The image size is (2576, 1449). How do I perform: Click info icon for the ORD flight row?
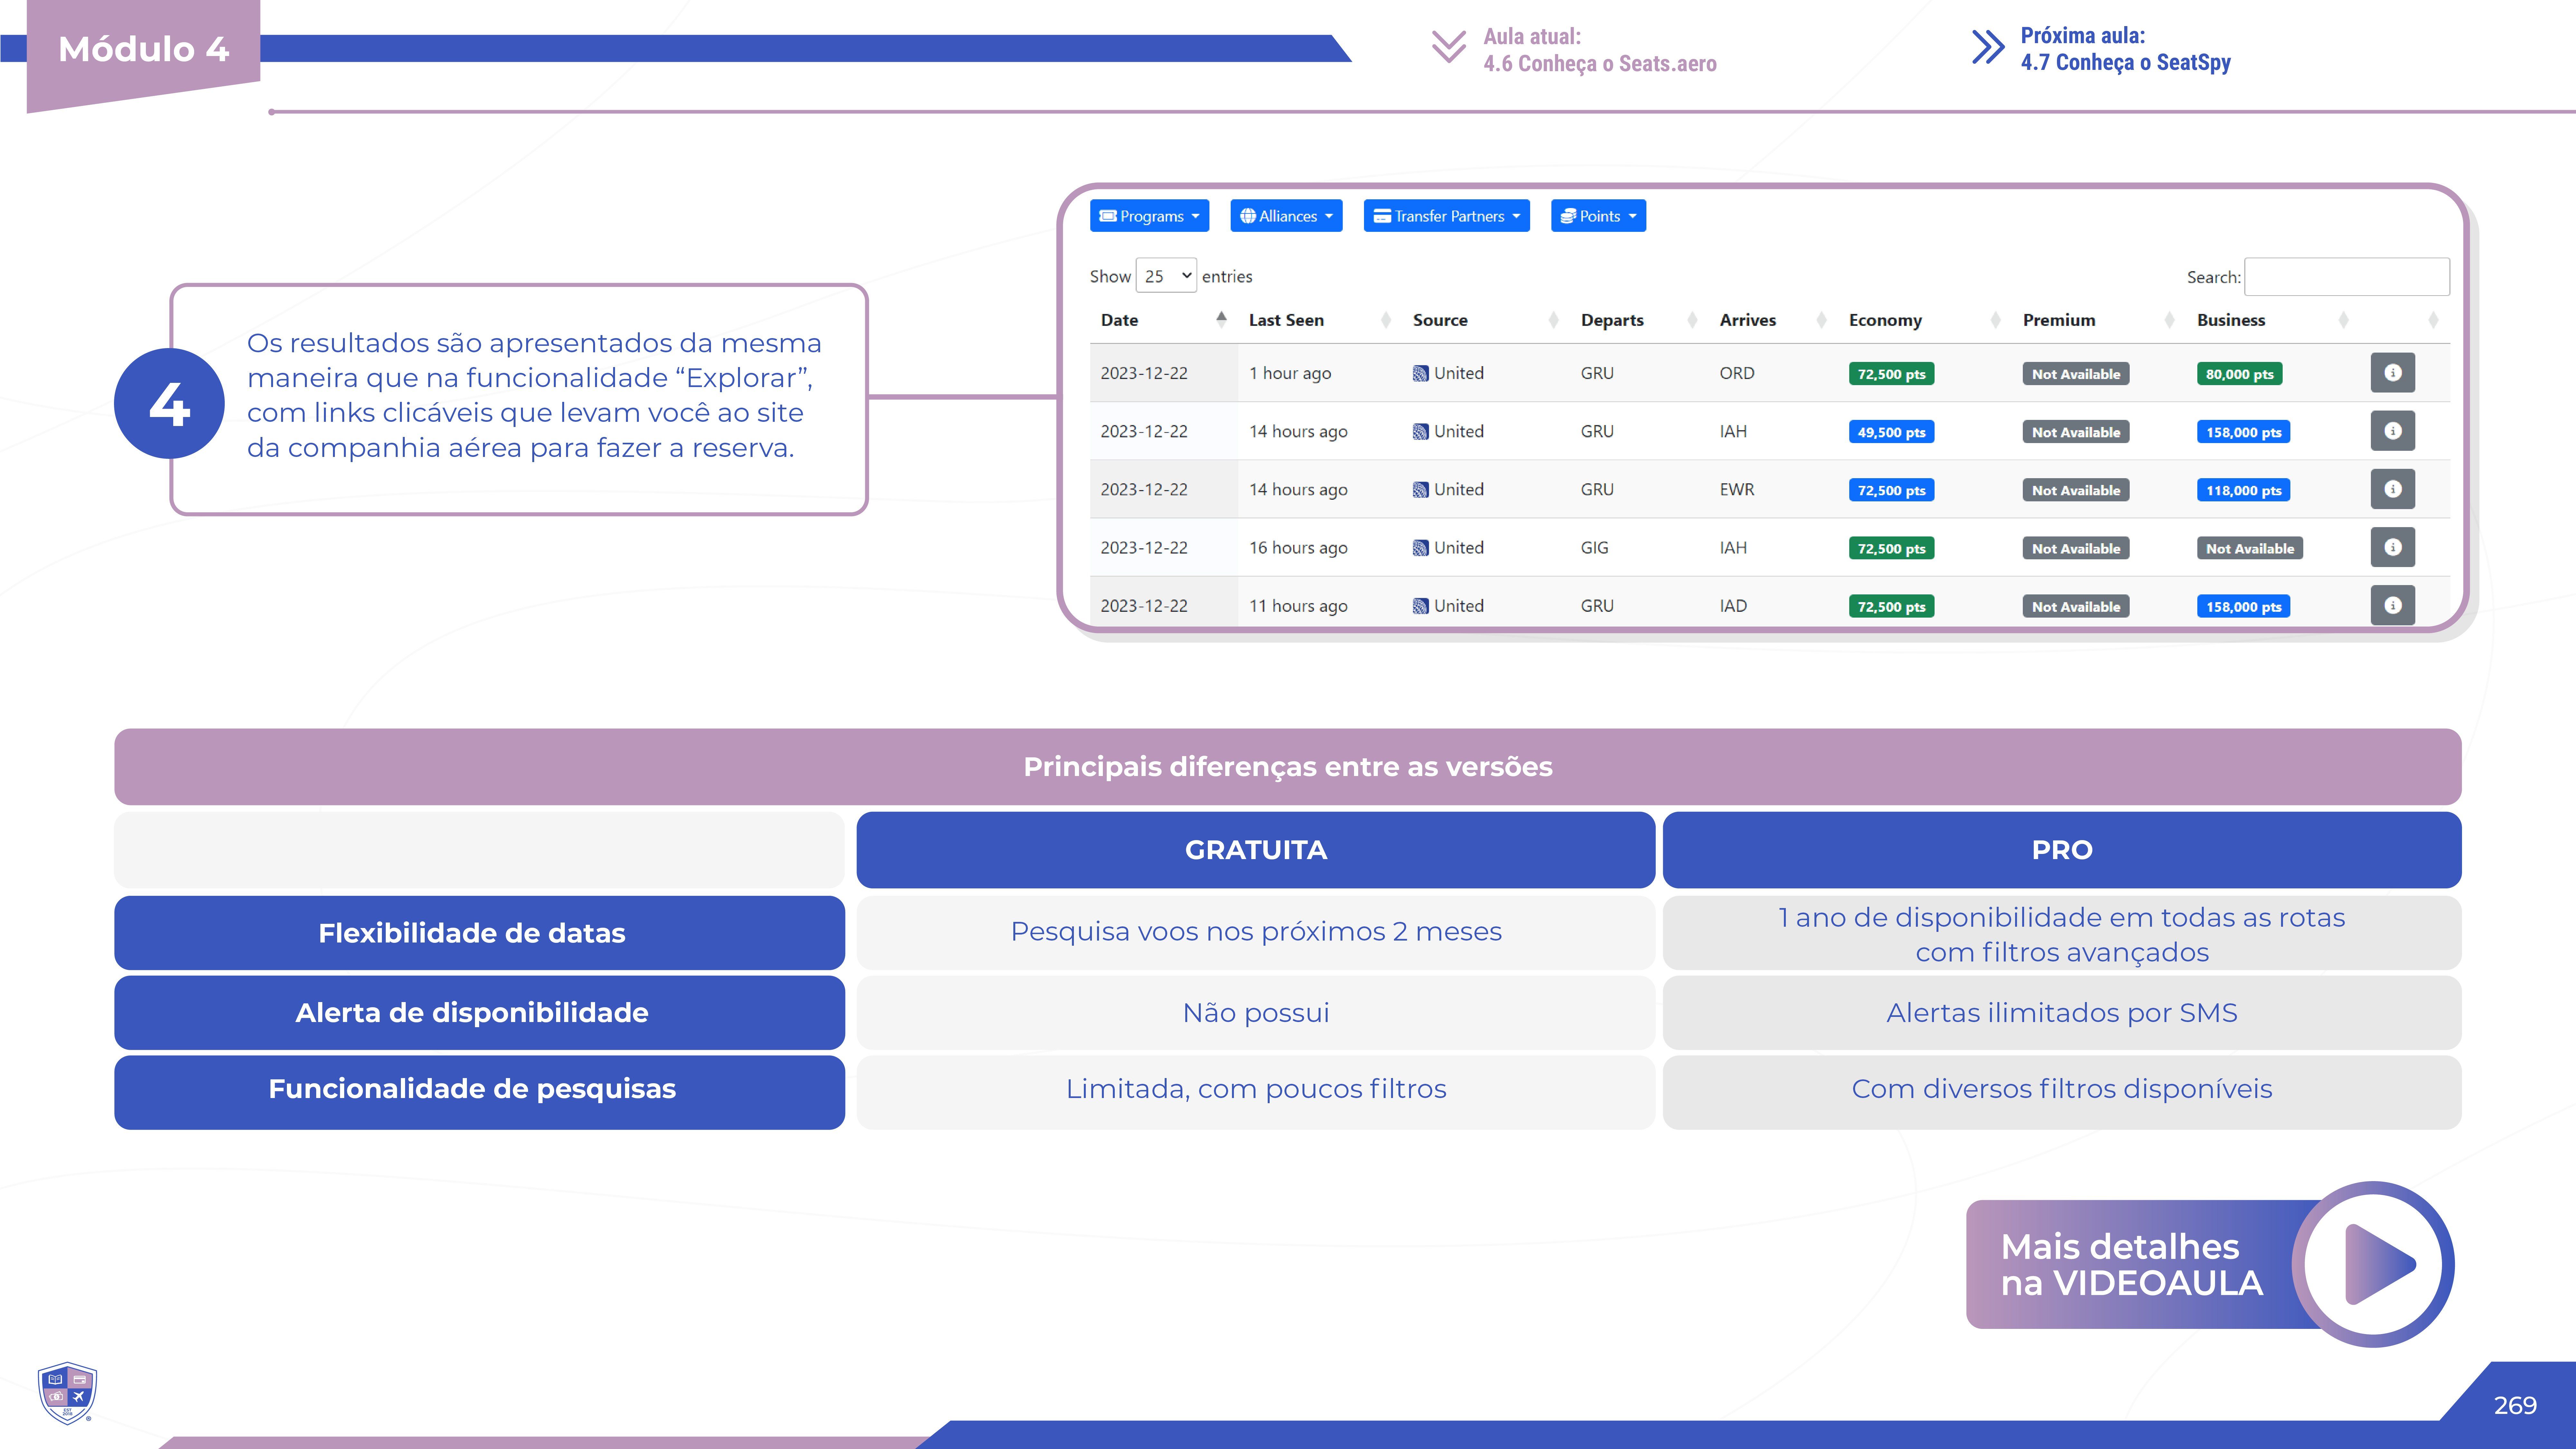2392,373
